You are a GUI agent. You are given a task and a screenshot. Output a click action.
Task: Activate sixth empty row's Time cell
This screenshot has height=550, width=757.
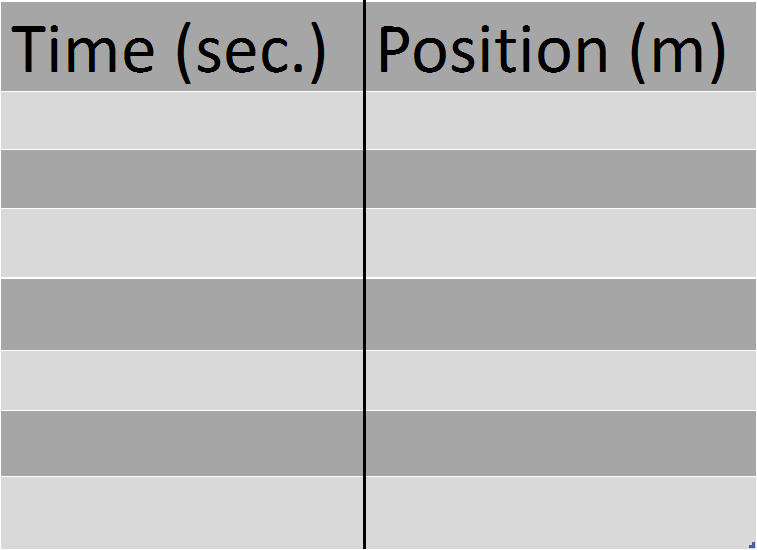pos(181,443)
